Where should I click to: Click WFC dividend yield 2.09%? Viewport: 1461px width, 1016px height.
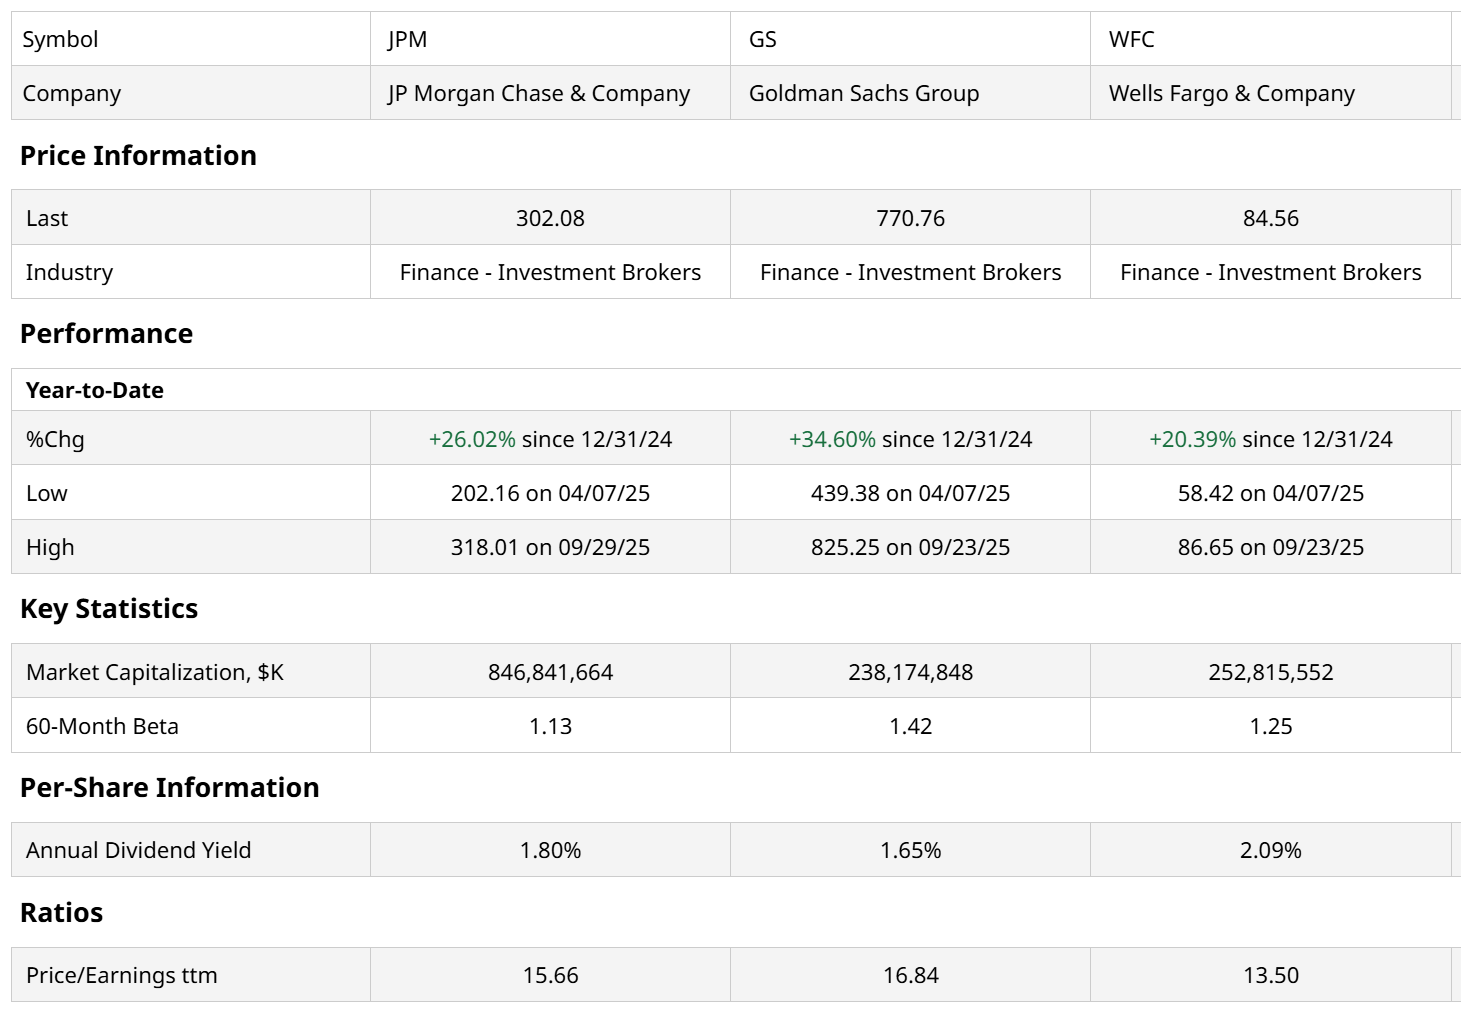[x=1270, y=850]
